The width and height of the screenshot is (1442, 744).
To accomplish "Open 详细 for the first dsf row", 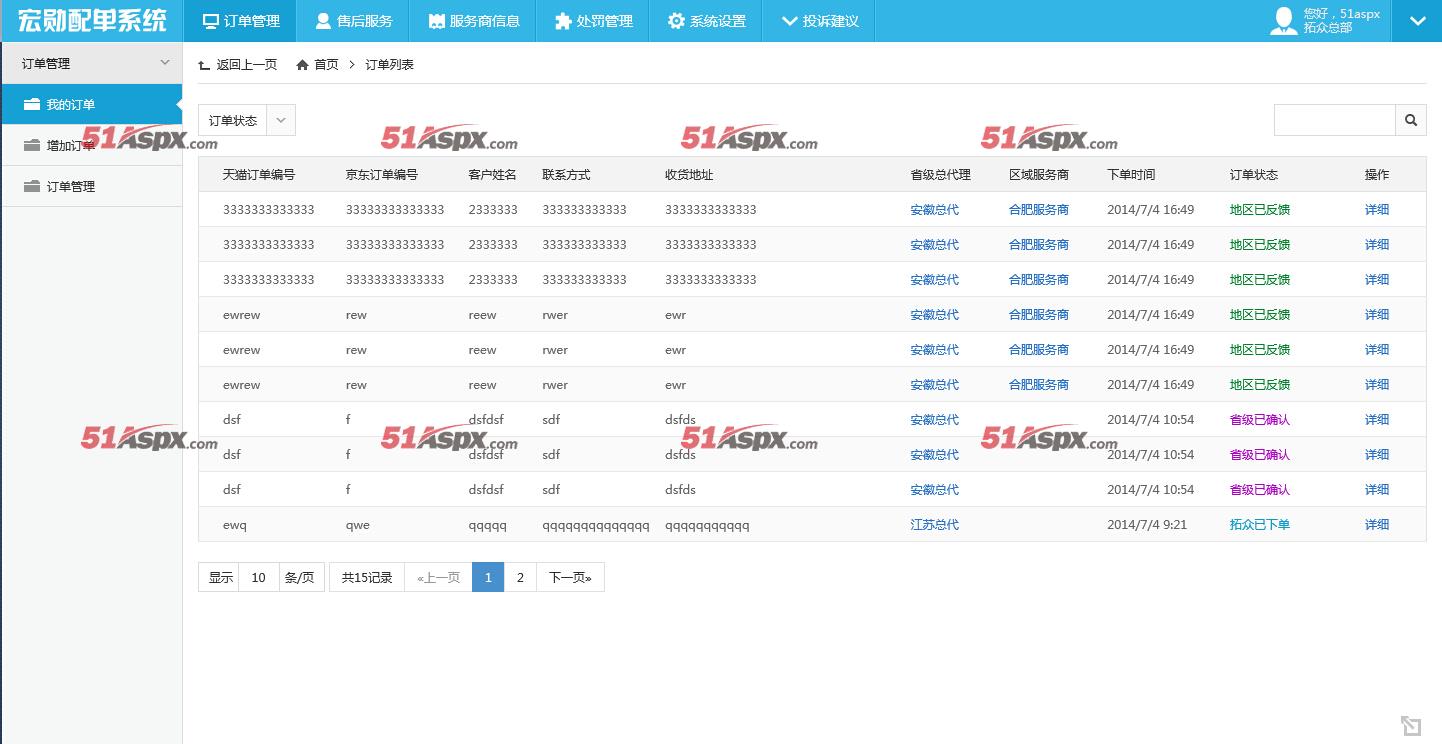I will [1377, 419].
